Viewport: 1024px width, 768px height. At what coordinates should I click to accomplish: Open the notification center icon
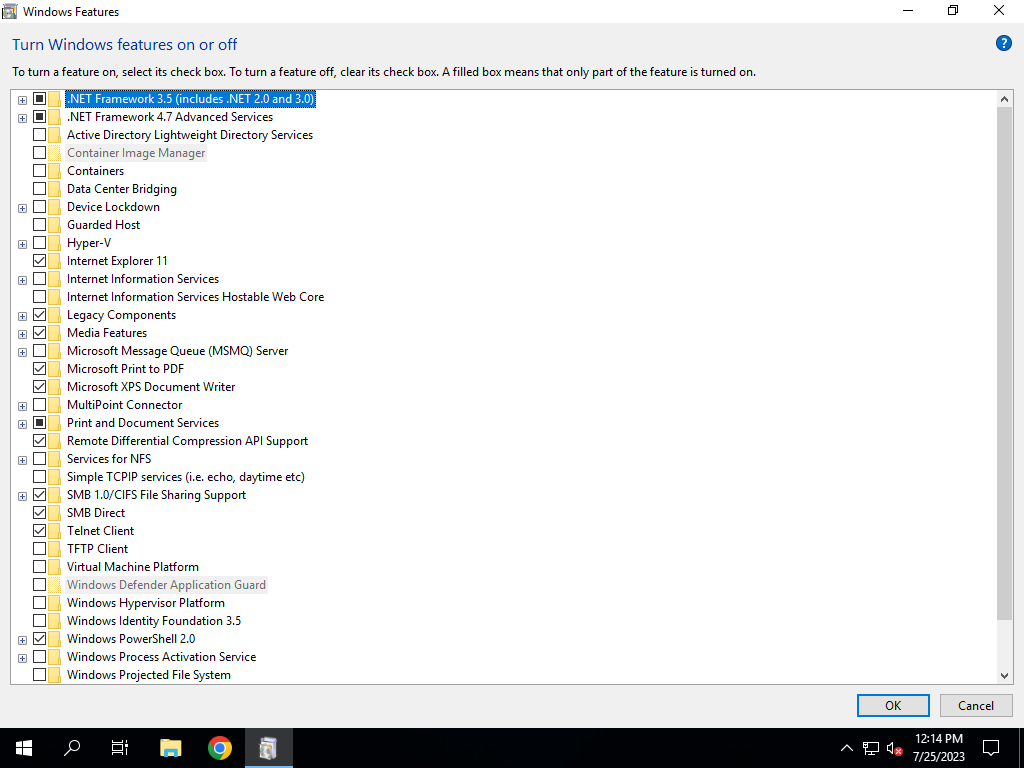coord(991,748)
